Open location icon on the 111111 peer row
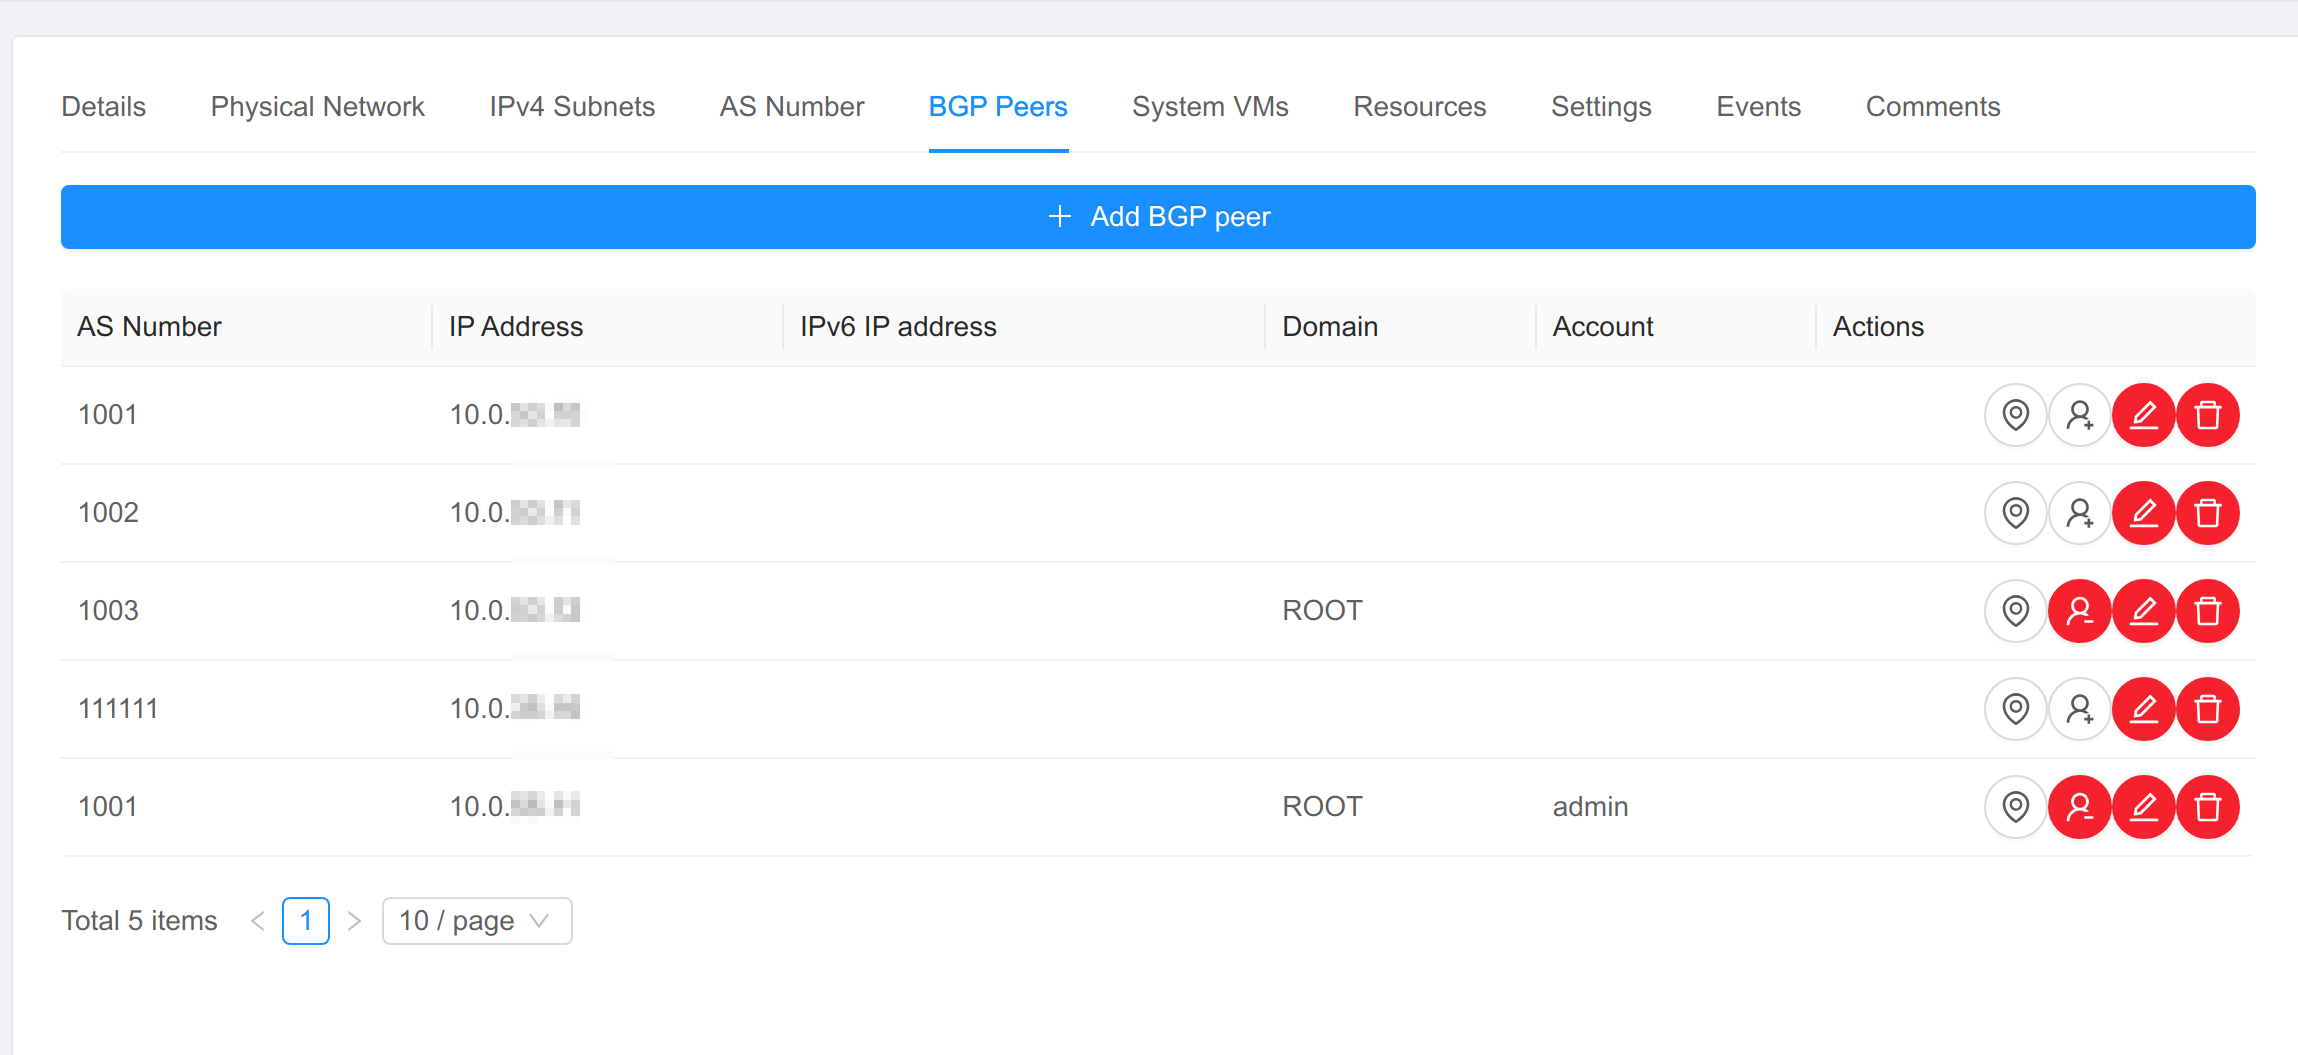This screenshot has width=2298, height=1055. click(2015, 709)
